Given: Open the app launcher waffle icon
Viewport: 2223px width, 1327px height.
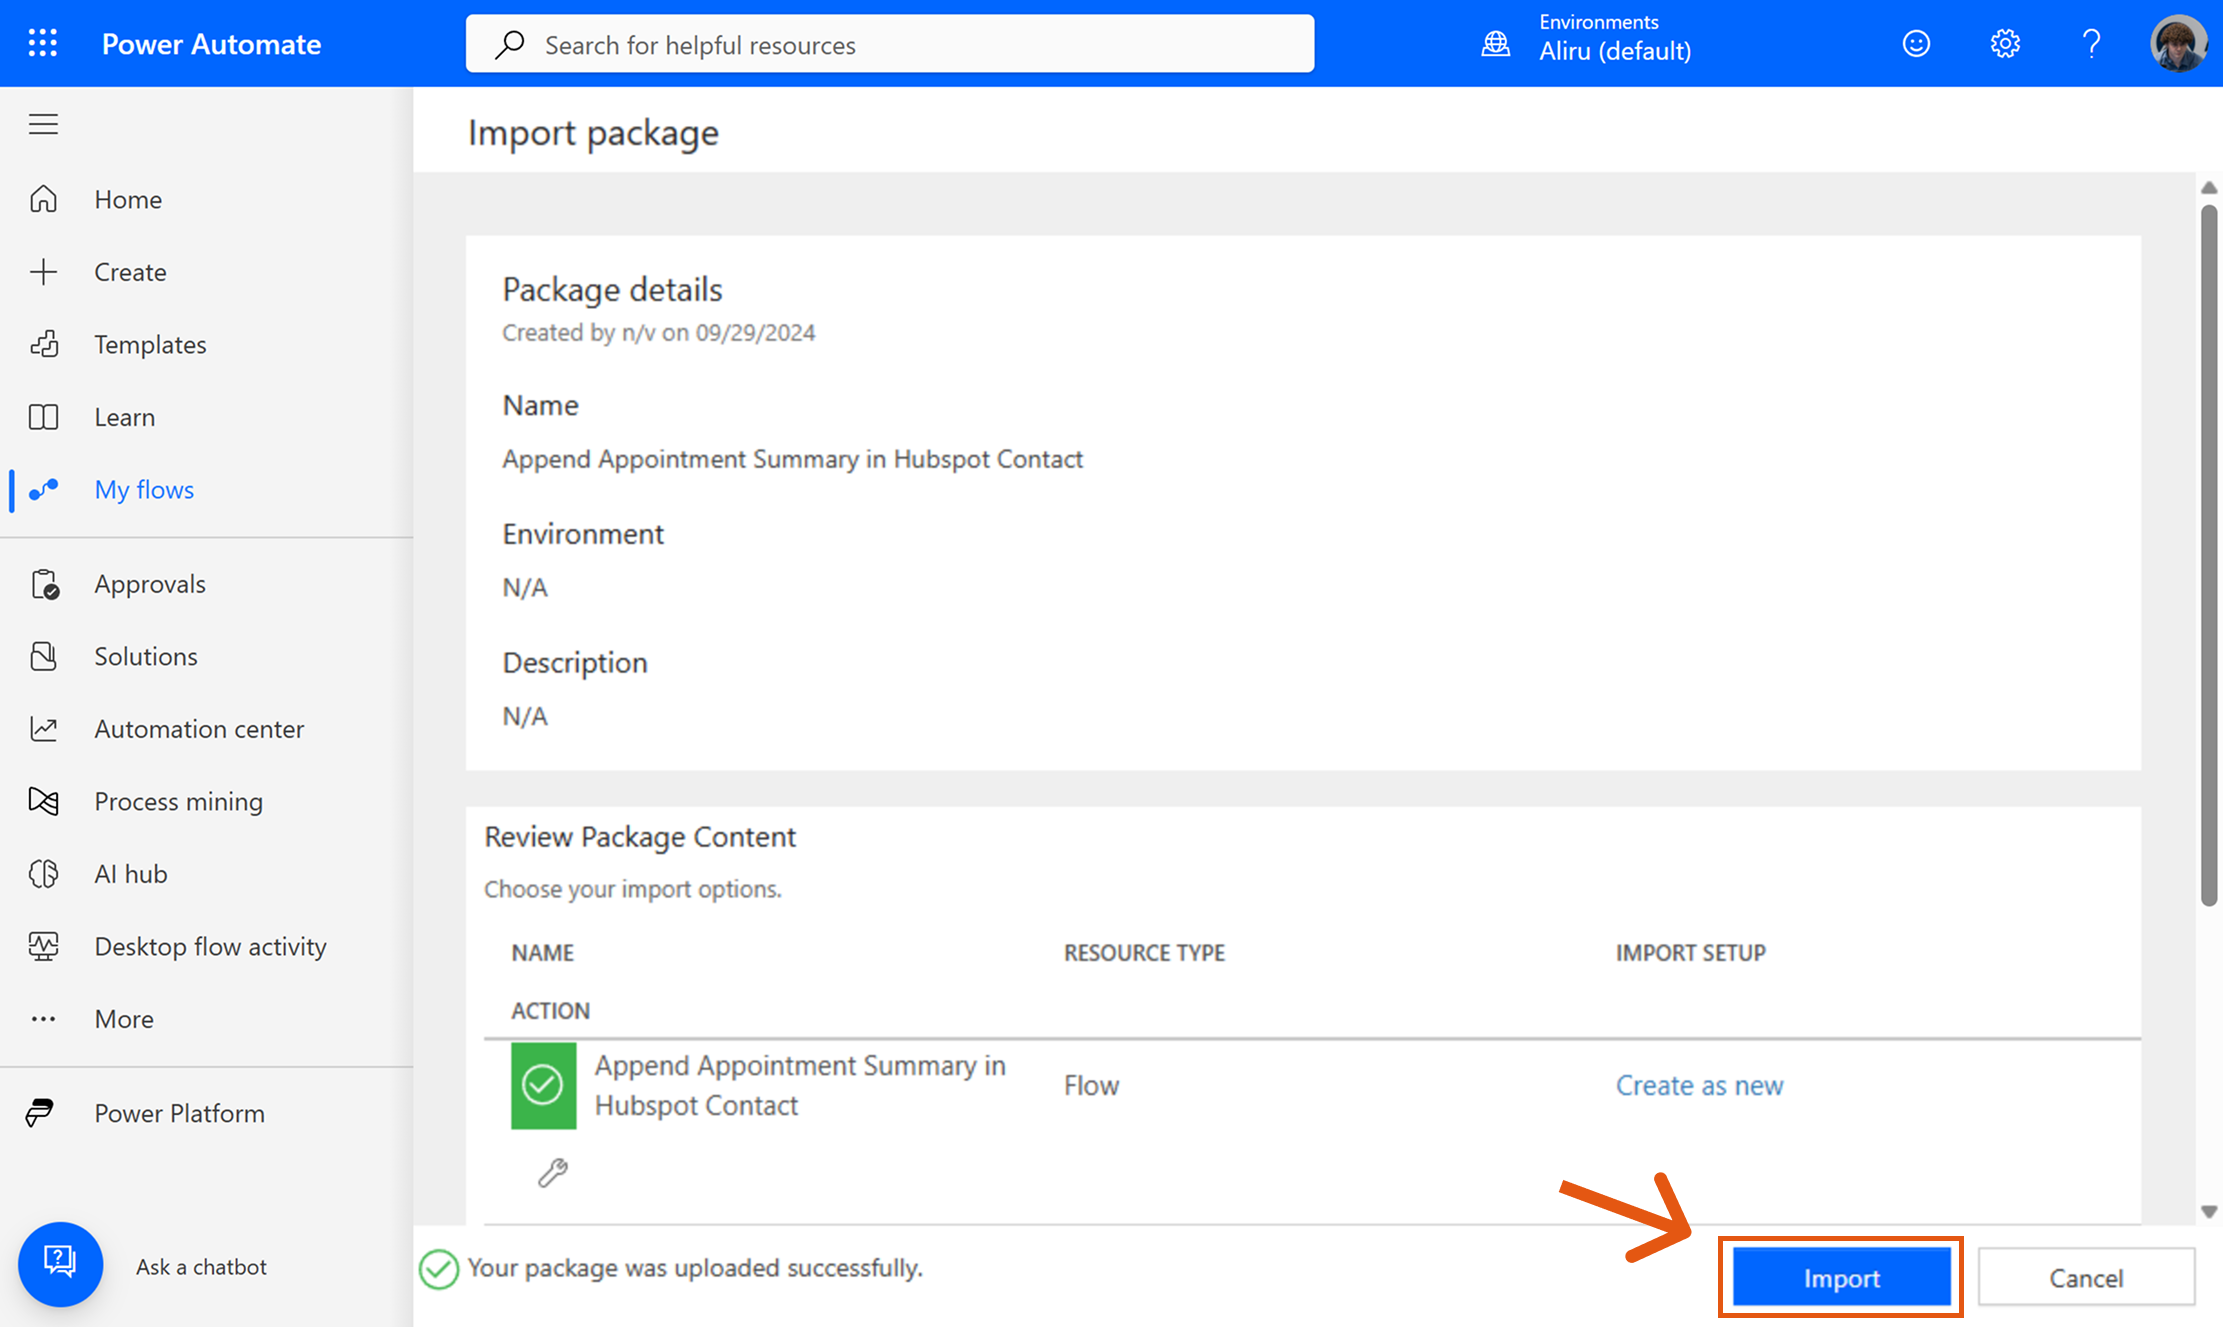Looking at the screenshot, I should 42,43.
